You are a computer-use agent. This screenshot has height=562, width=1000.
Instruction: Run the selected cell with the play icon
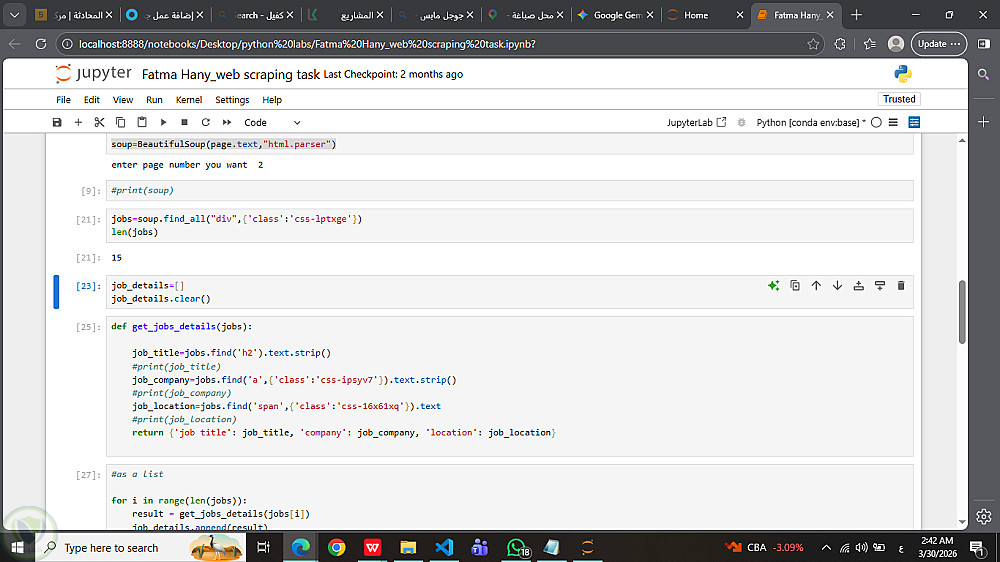click(x=164, y=122)
